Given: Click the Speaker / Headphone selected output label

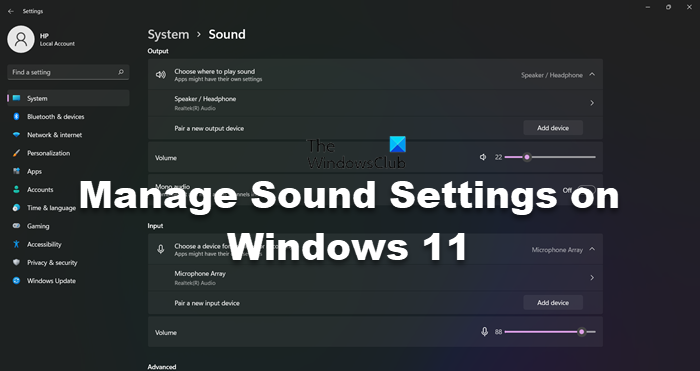Looking at the screenshot, I should coord(552,75).
